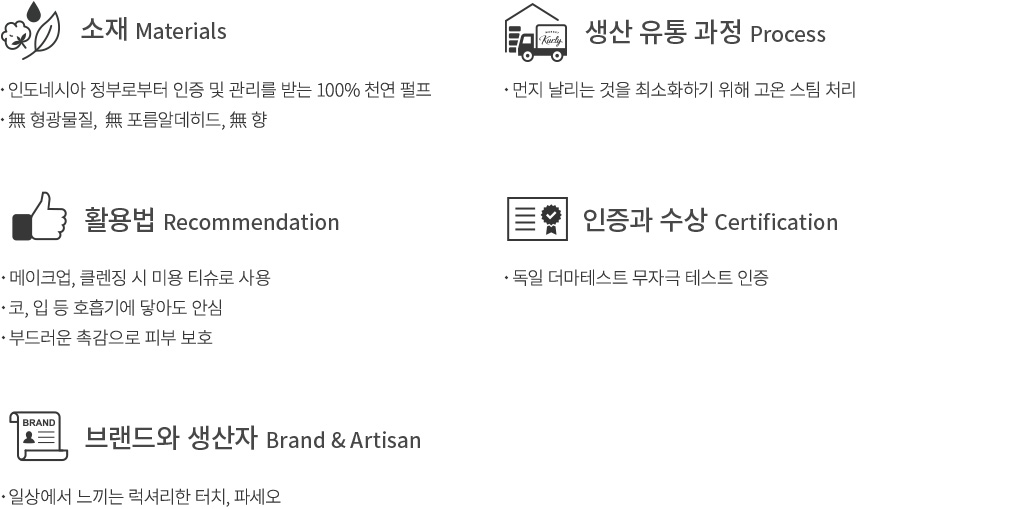
Task: Select the 브랜드와 생산자 Brand & Artisan heading
Action: [x=252, y=439]
